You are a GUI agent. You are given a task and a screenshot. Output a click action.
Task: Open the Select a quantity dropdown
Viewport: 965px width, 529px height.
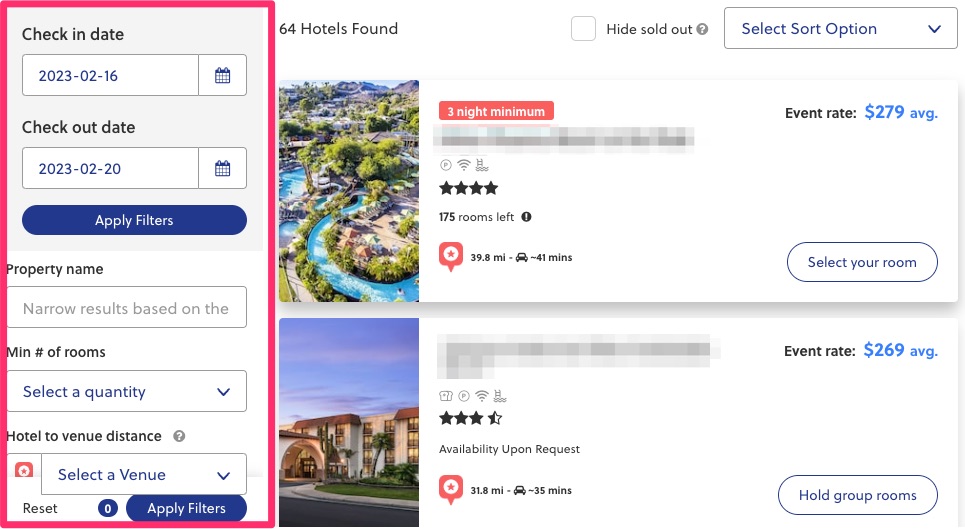[x=127, y=391]
